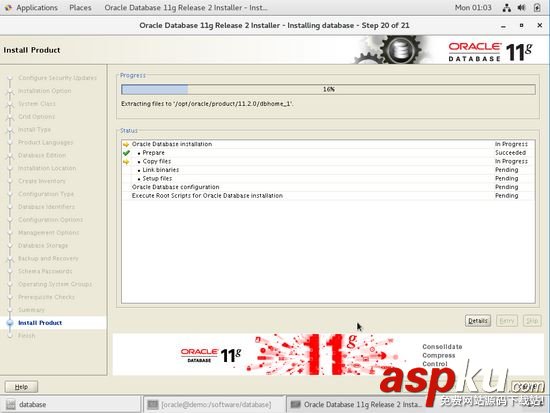The image size is (550, 413).
Task: Select Prerequisite Checks step in sidebar
Action: (46, 297)
